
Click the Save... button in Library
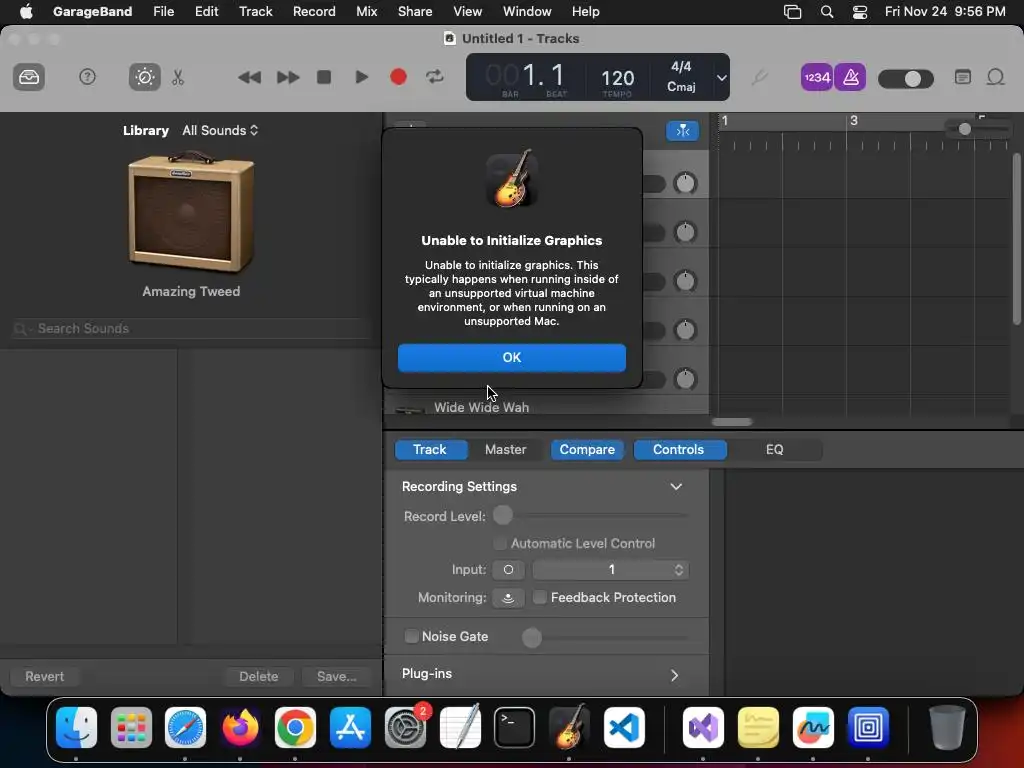(x=337, y=677)
